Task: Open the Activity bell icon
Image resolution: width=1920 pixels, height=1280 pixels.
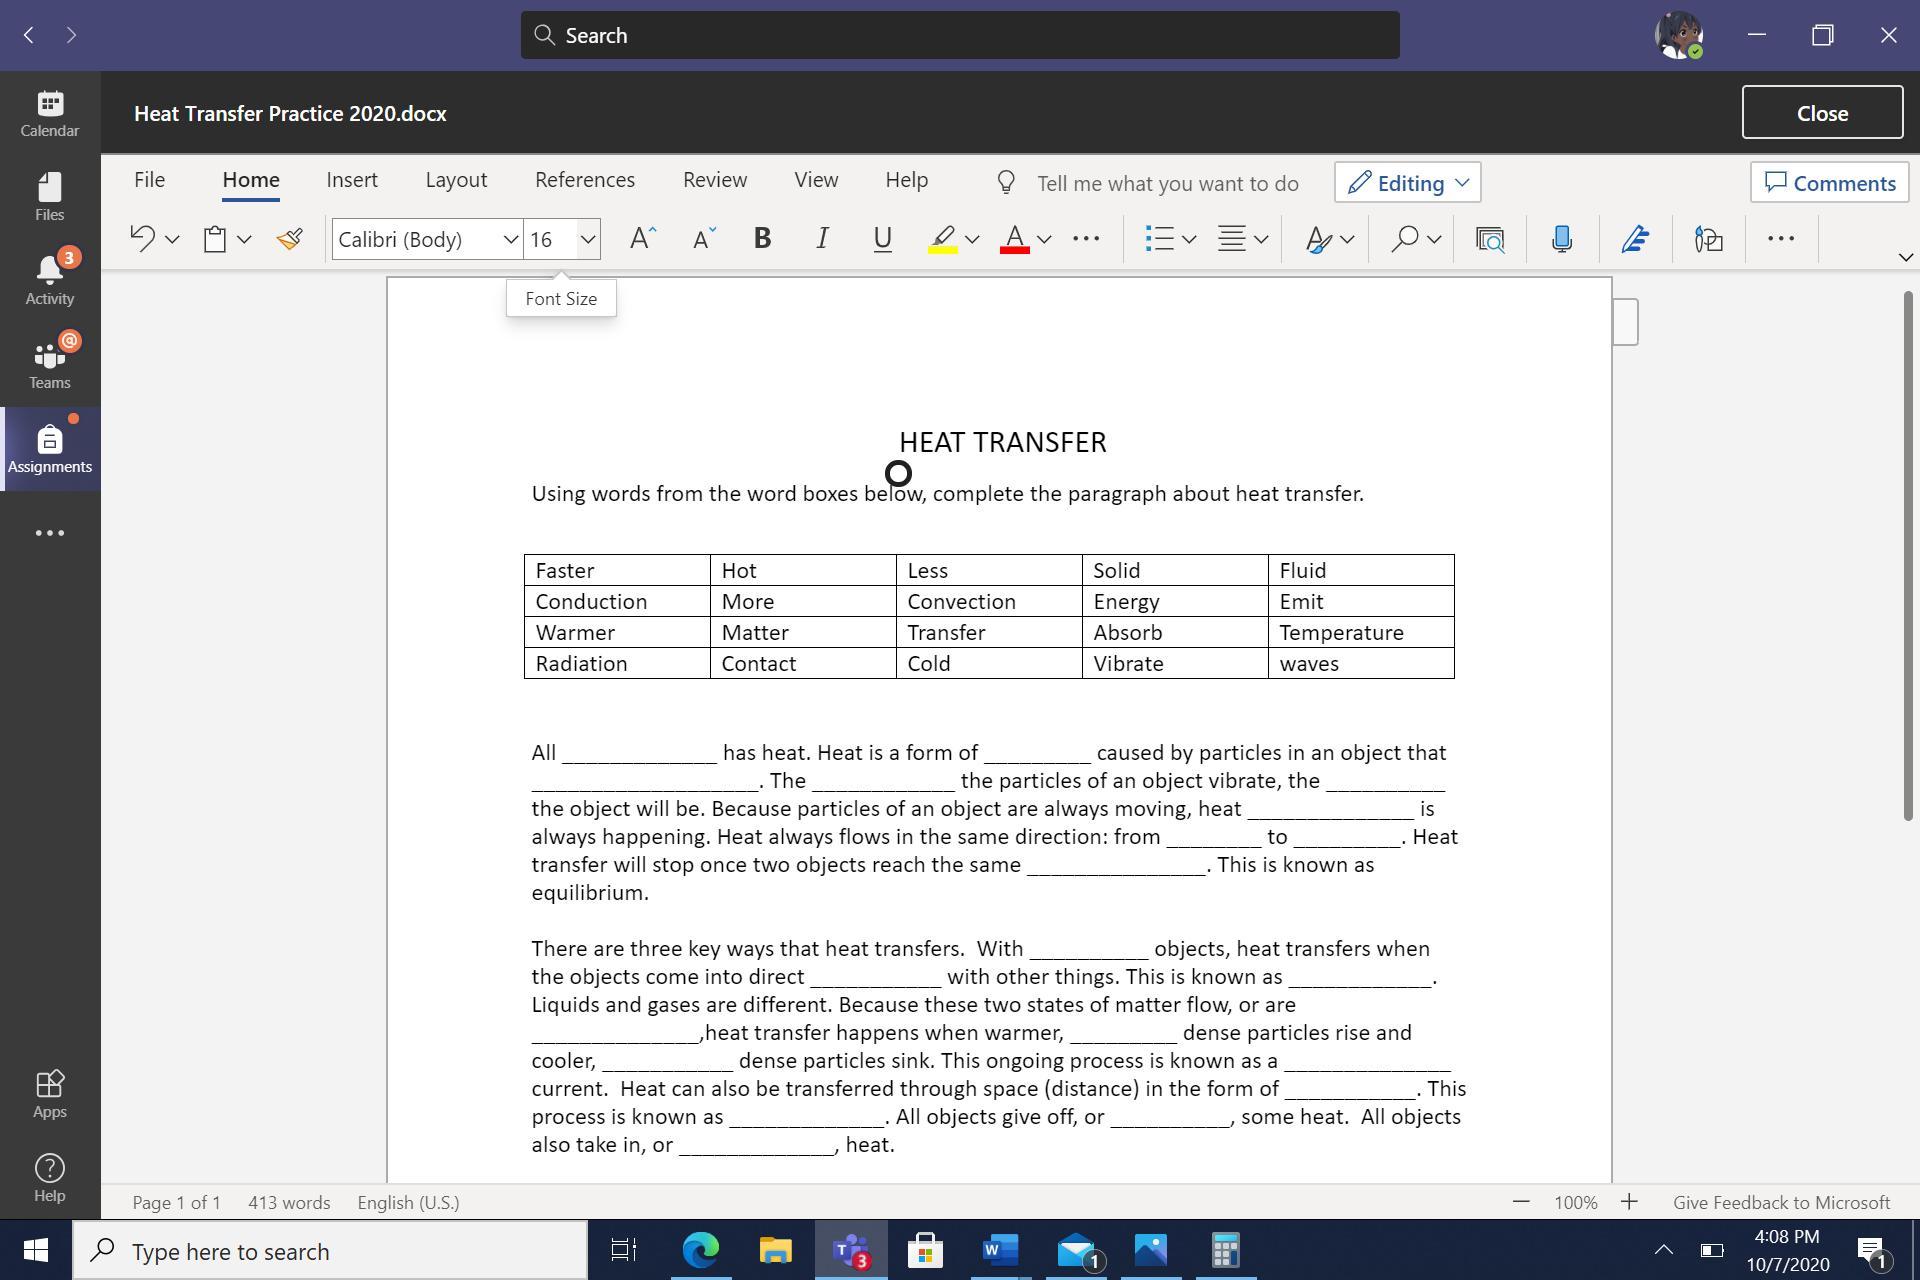Action: [x=50, y=280]
